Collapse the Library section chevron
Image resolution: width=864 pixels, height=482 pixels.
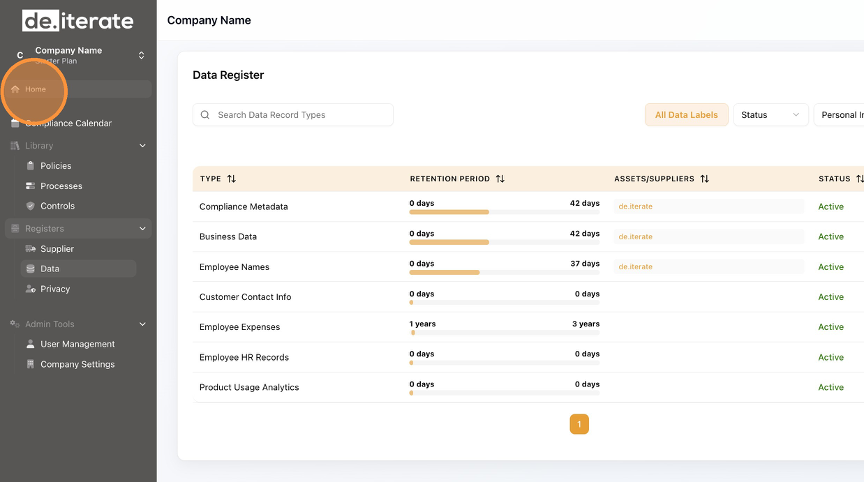point(142,146)
